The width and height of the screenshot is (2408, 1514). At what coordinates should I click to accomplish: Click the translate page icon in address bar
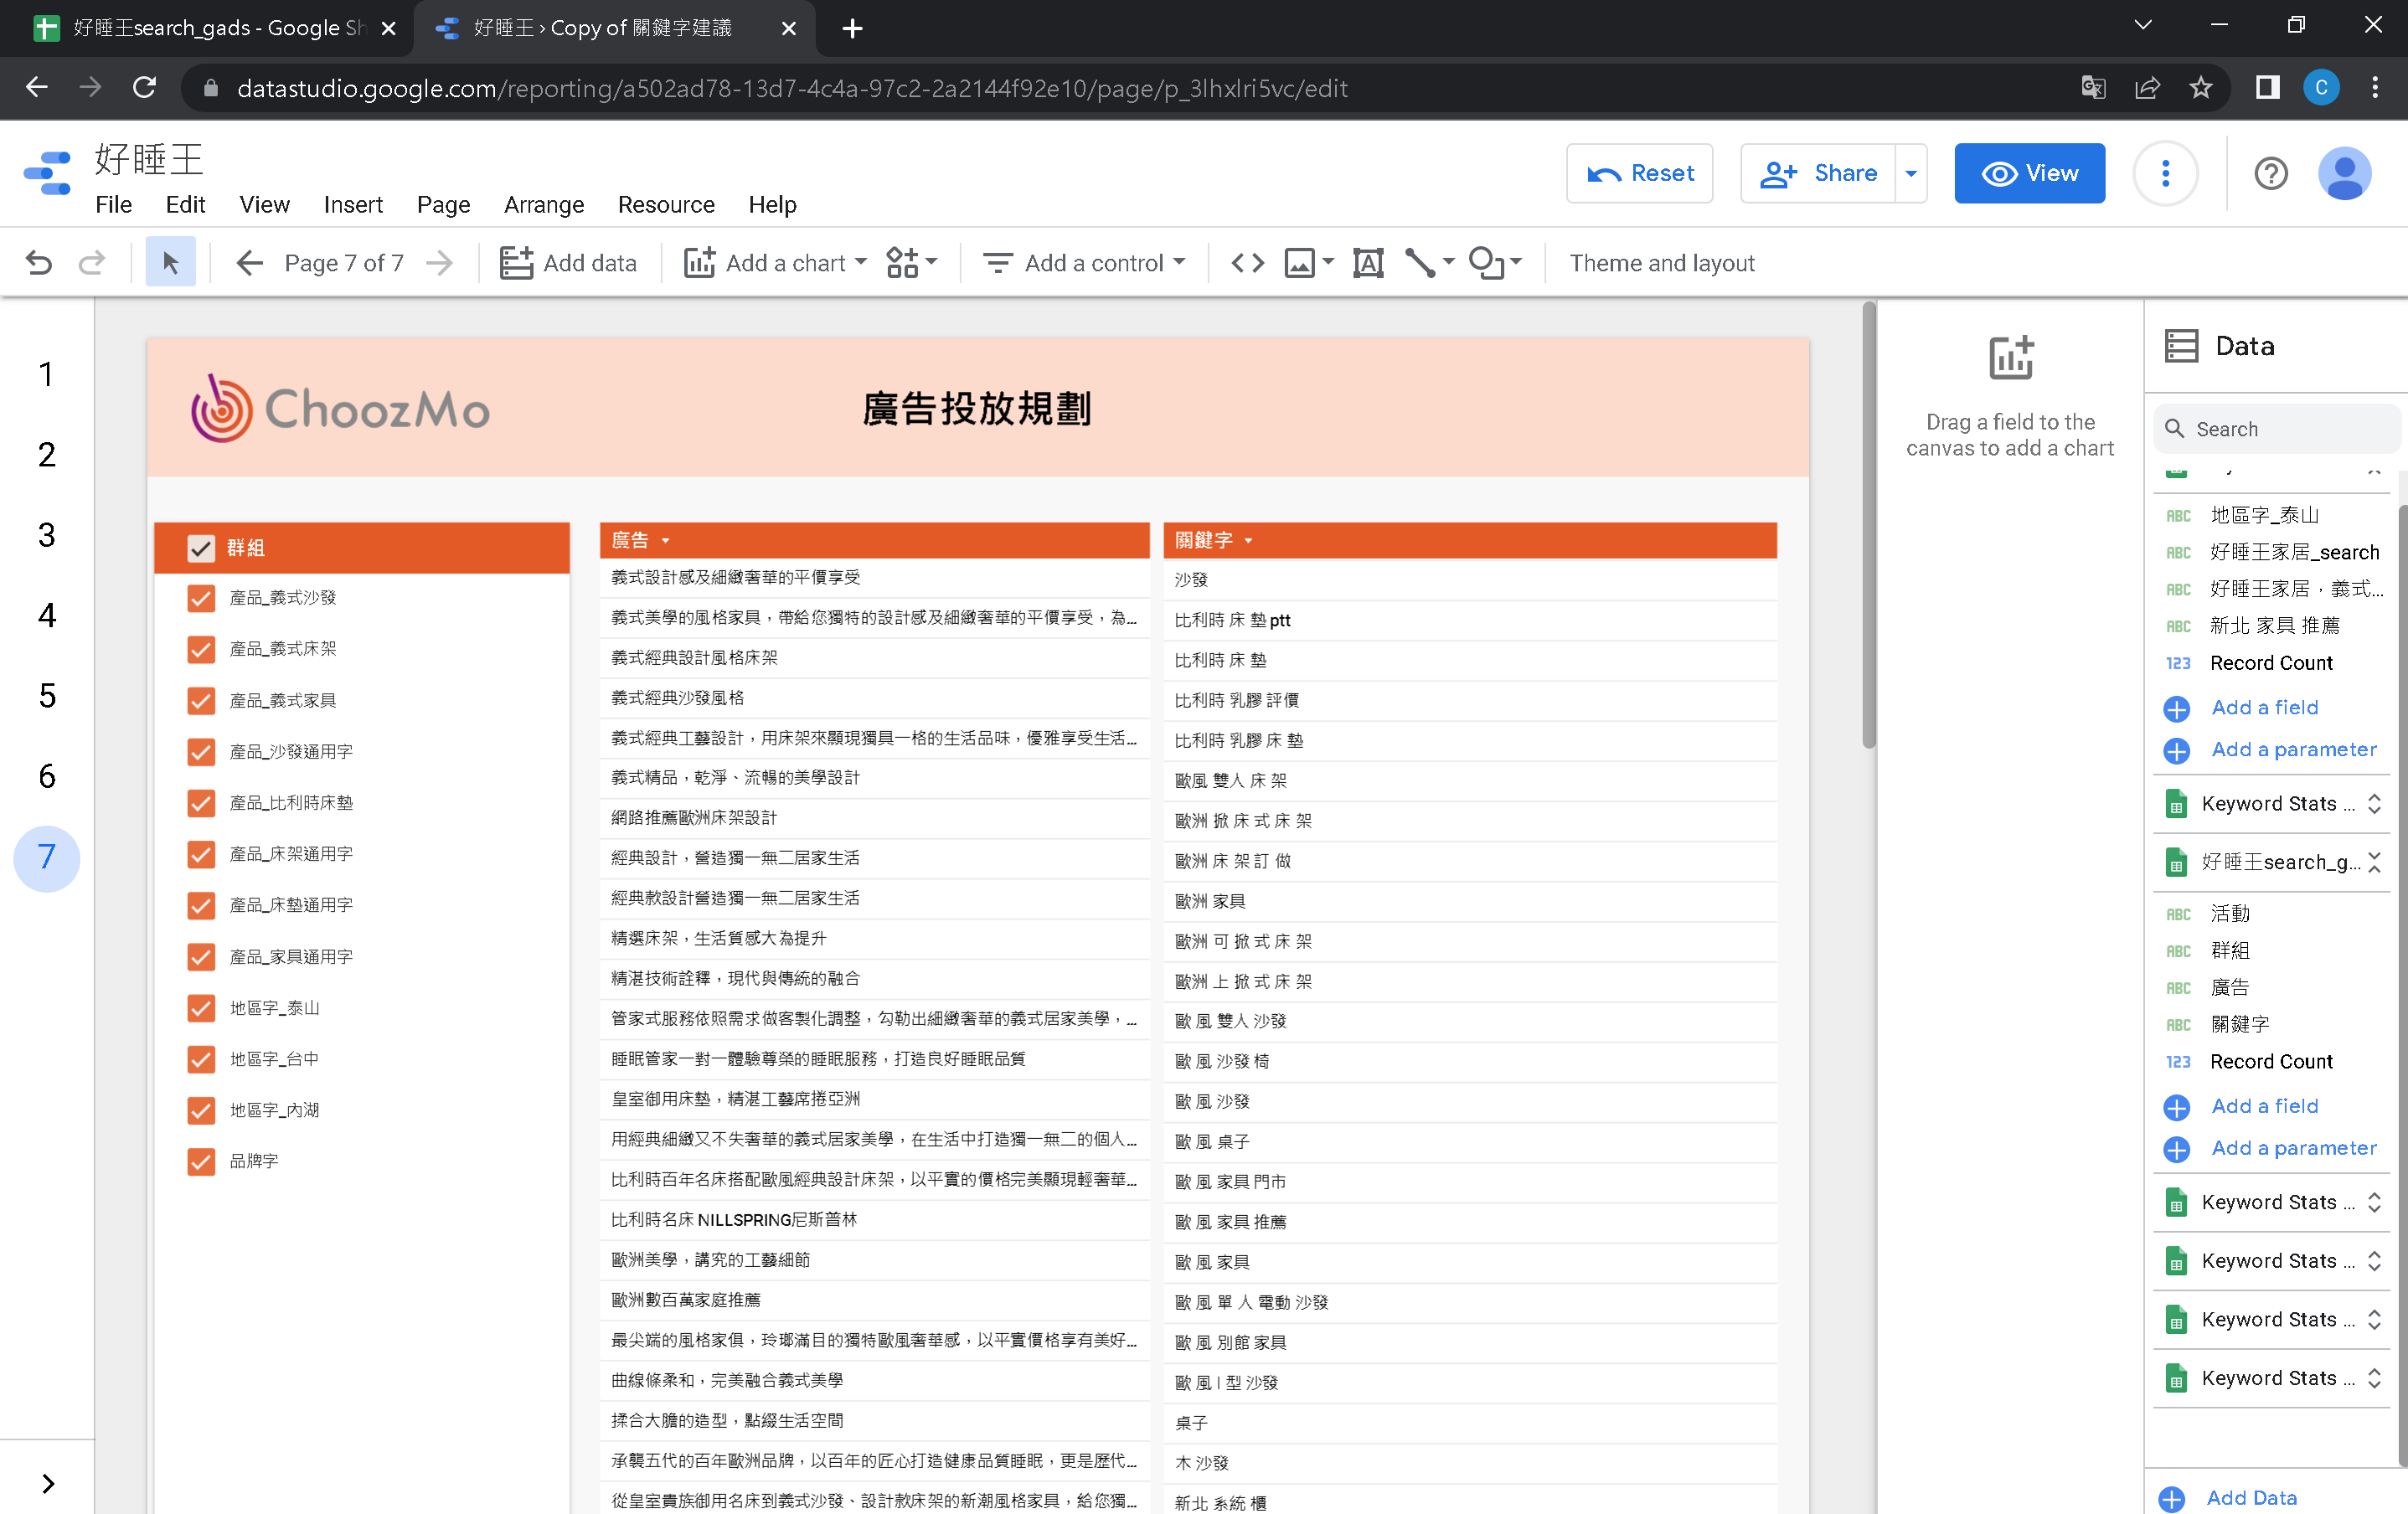[x=2093, y=88]
